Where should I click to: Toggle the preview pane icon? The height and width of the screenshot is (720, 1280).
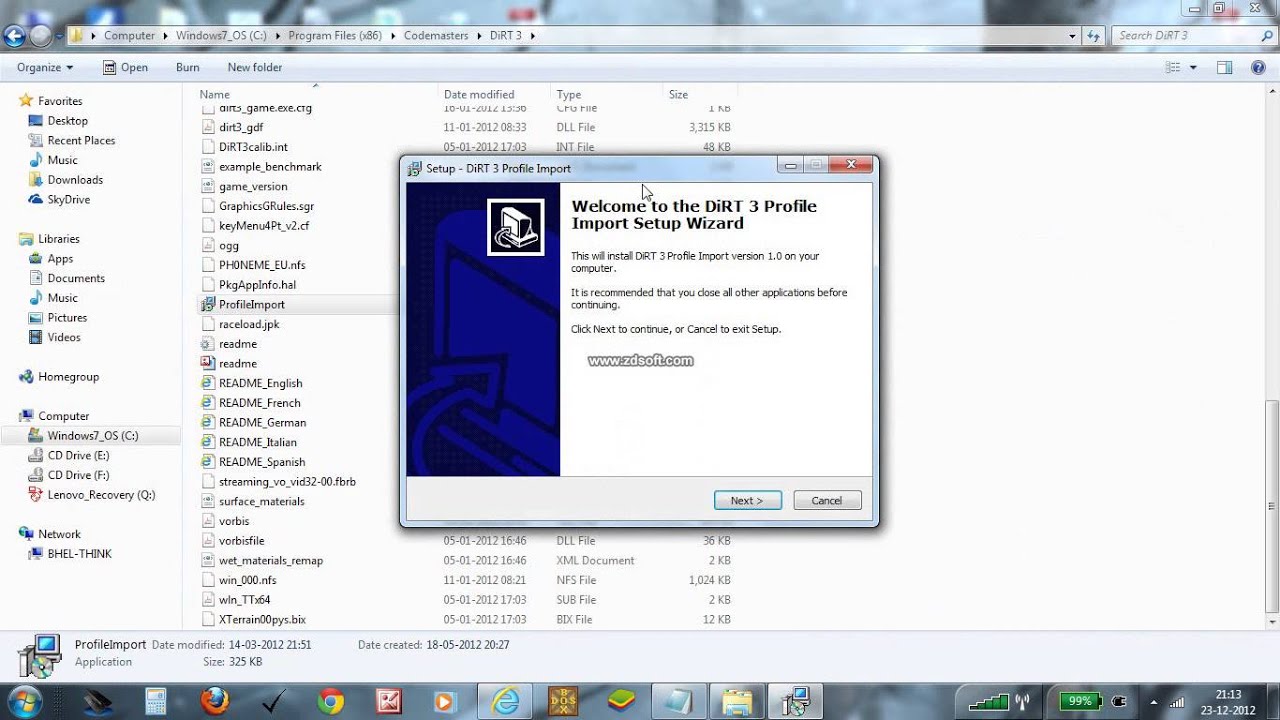pyautogui.click(x=1224, y=67)
